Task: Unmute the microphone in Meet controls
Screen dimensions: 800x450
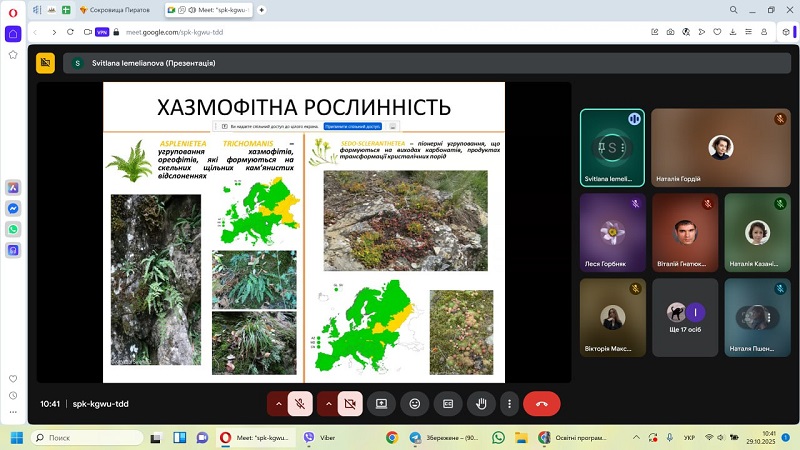Action: [x=298, y=404]
